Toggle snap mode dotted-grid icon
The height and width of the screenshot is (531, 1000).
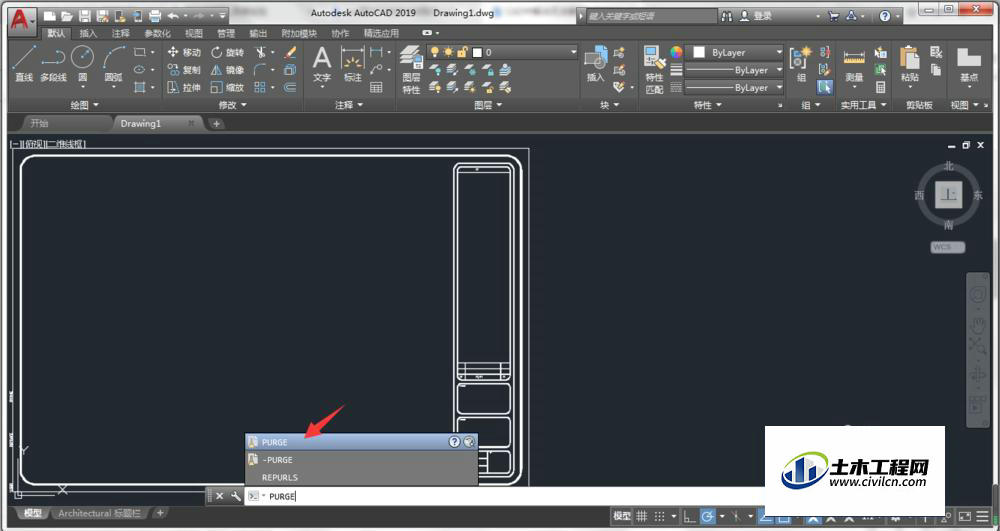659,516
